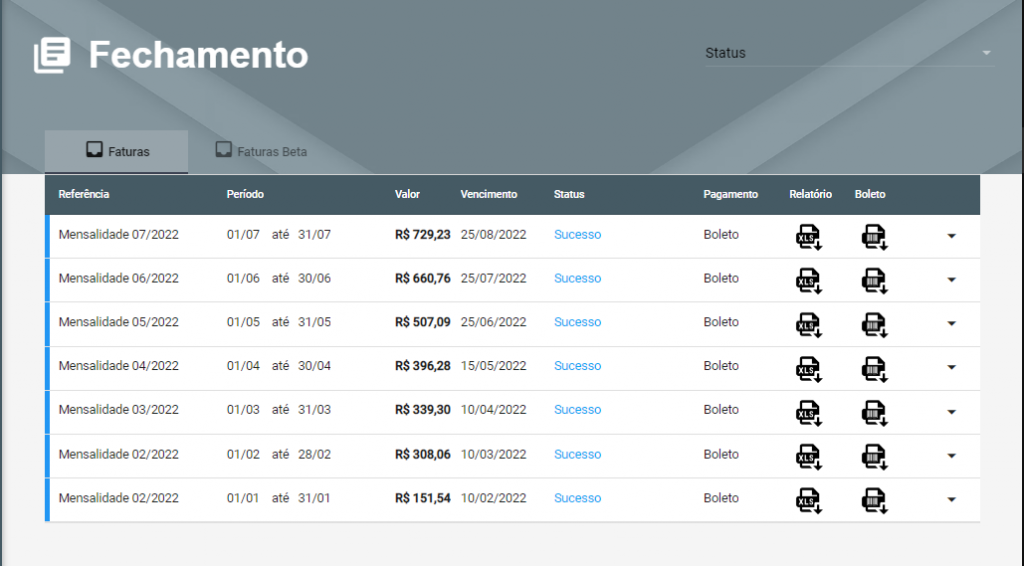Click the Vencimento column header

488,195
